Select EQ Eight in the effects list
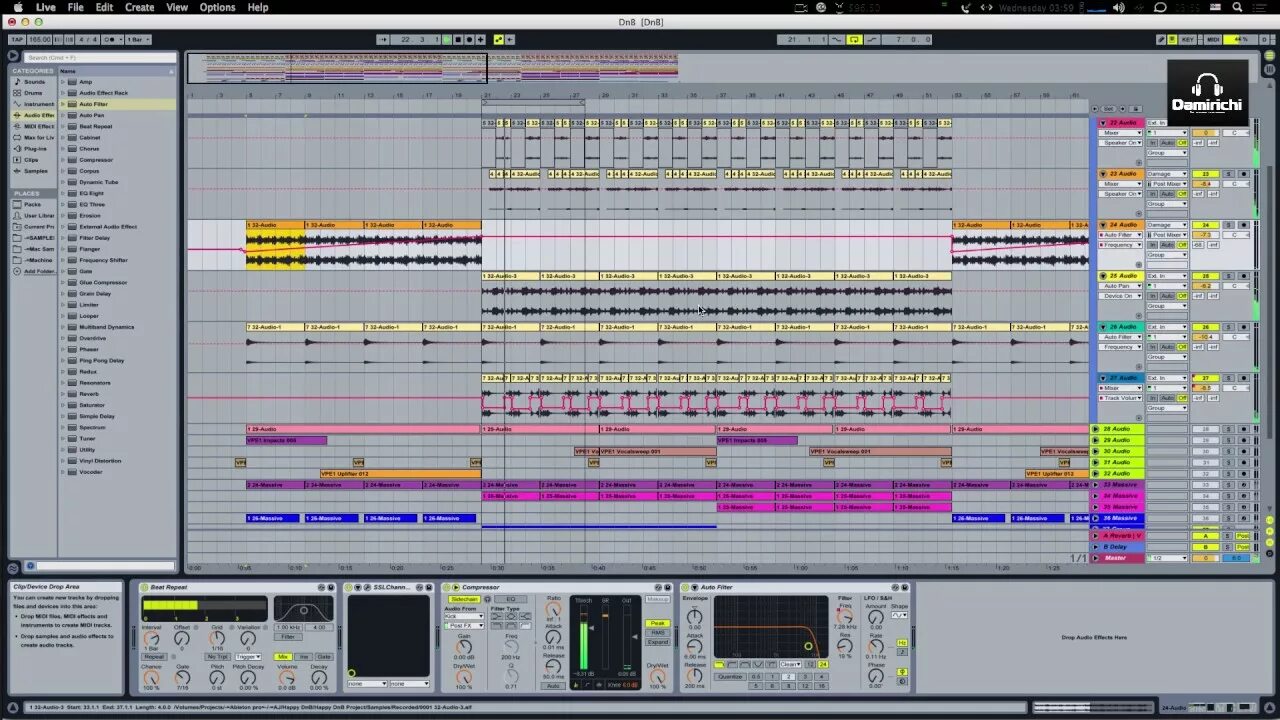1280x720 pixels. point(92,193)
